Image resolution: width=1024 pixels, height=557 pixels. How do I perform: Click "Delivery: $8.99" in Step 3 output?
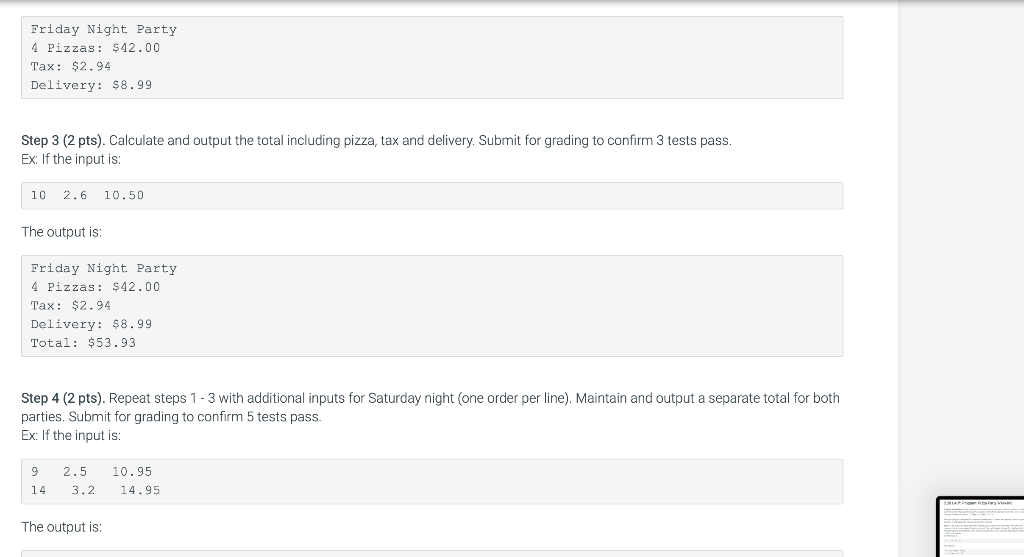click(91, 324)
